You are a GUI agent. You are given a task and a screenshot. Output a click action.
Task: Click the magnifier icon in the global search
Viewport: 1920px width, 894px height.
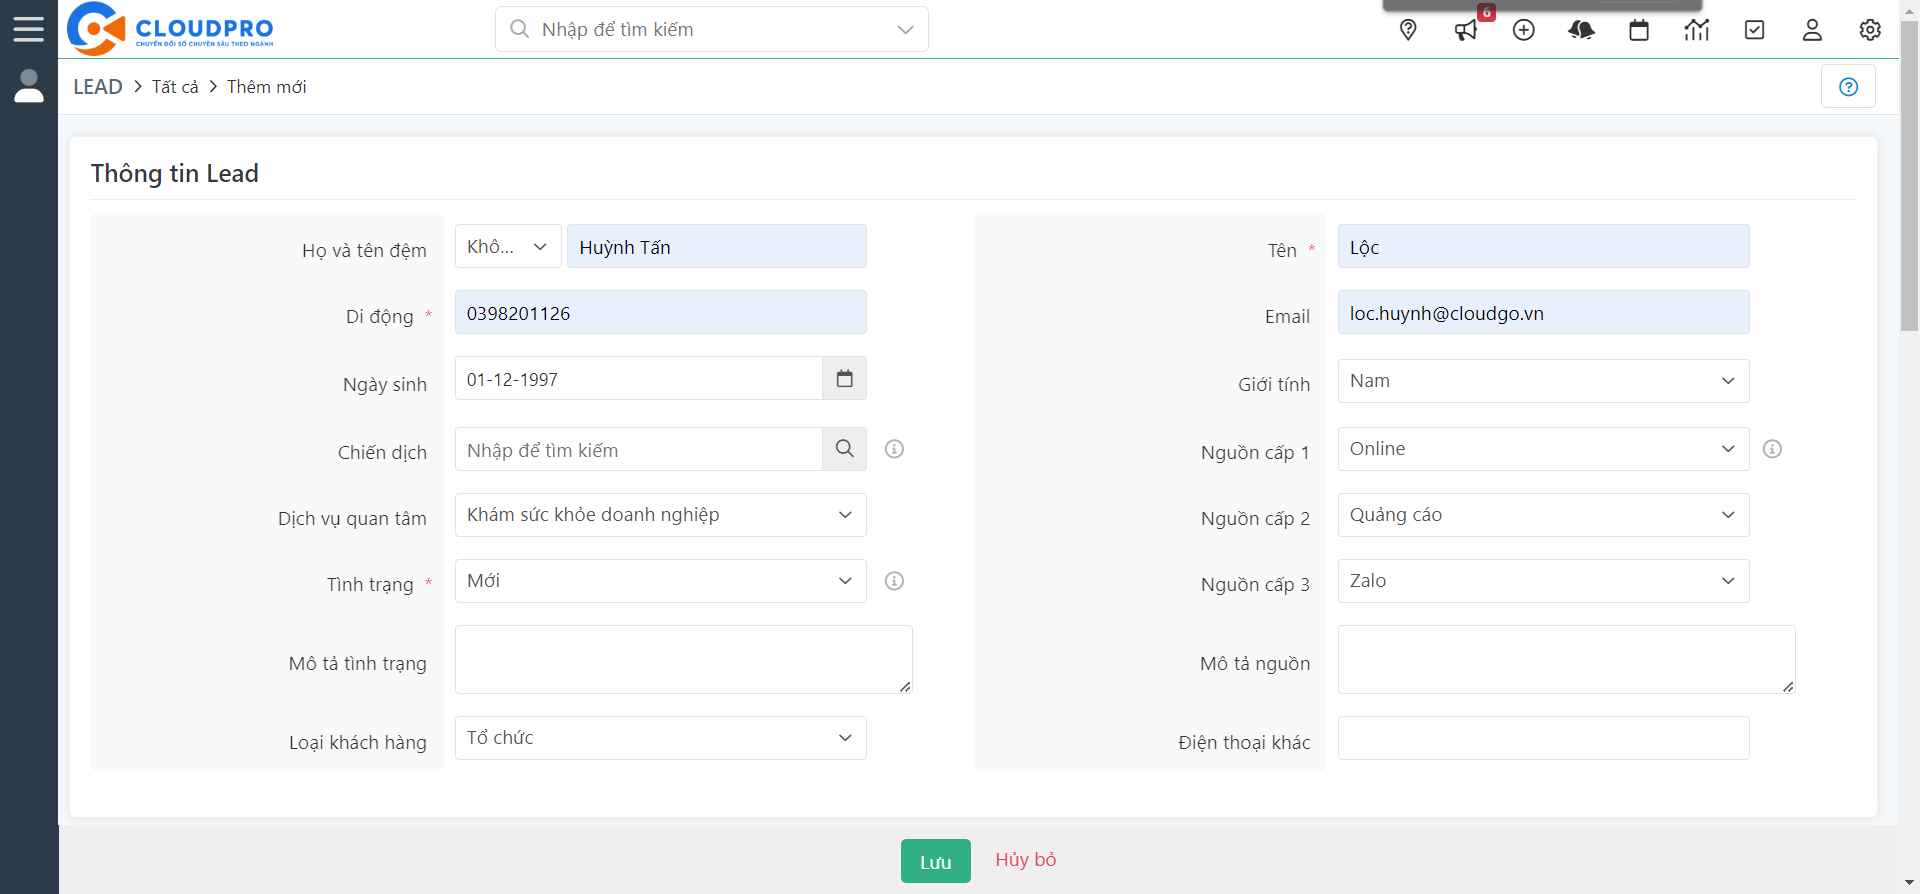tap(519, 29)
